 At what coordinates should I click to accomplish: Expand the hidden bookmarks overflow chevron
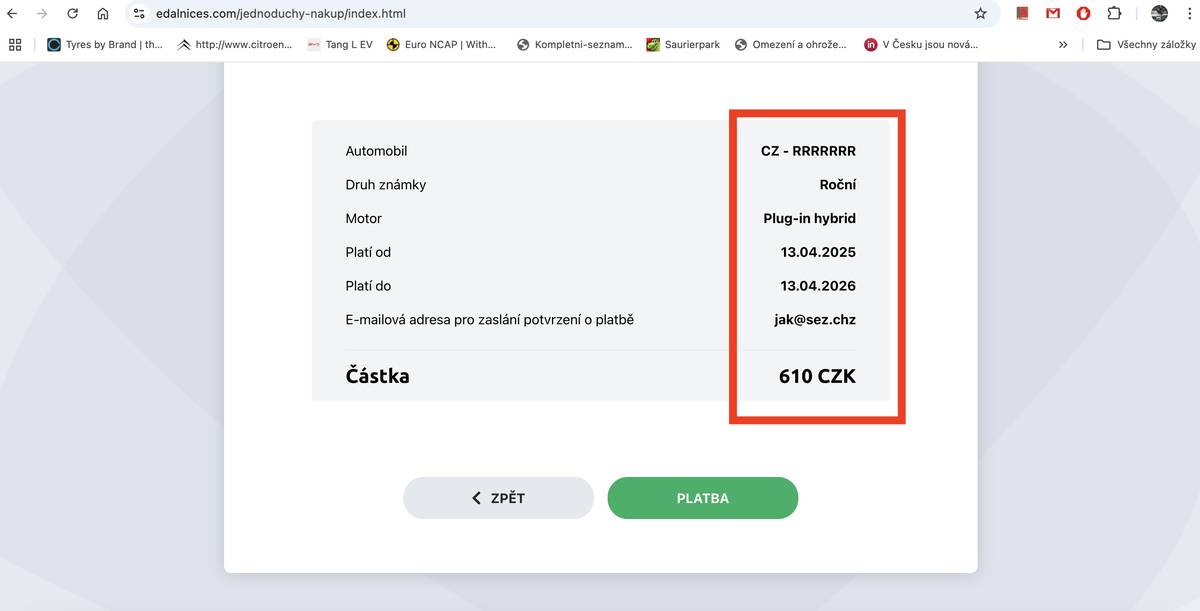1063,44
